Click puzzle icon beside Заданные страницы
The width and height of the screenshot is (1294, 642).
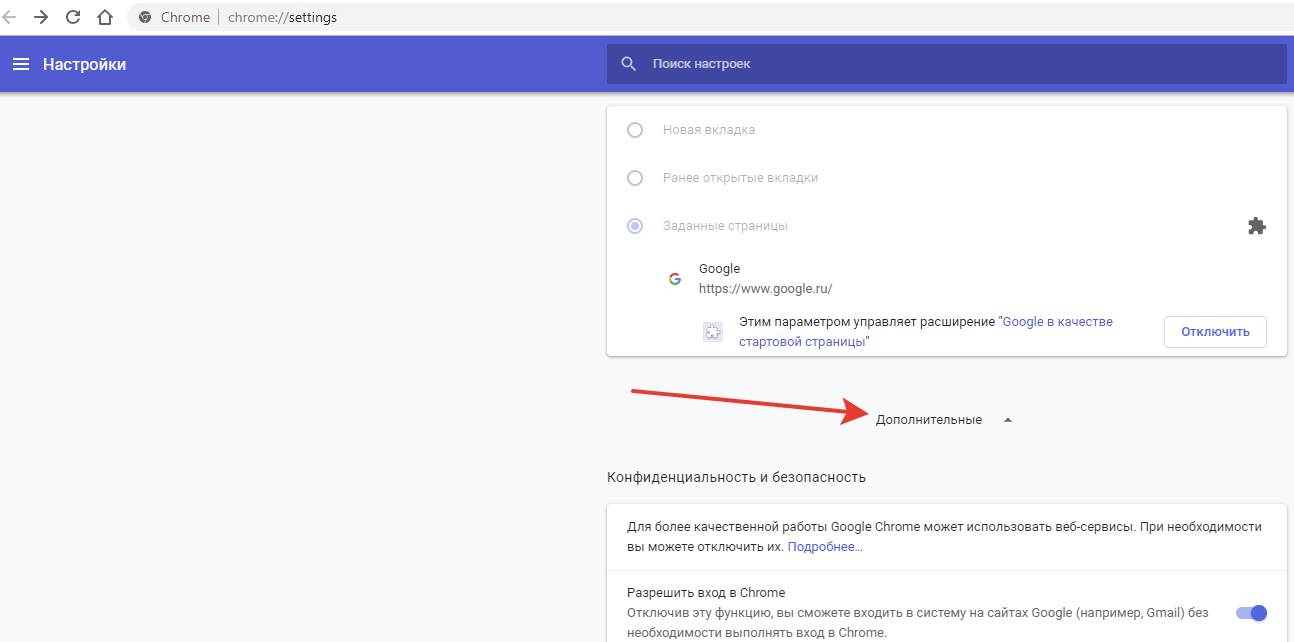pyautogui.click(x=1256, y=226)
